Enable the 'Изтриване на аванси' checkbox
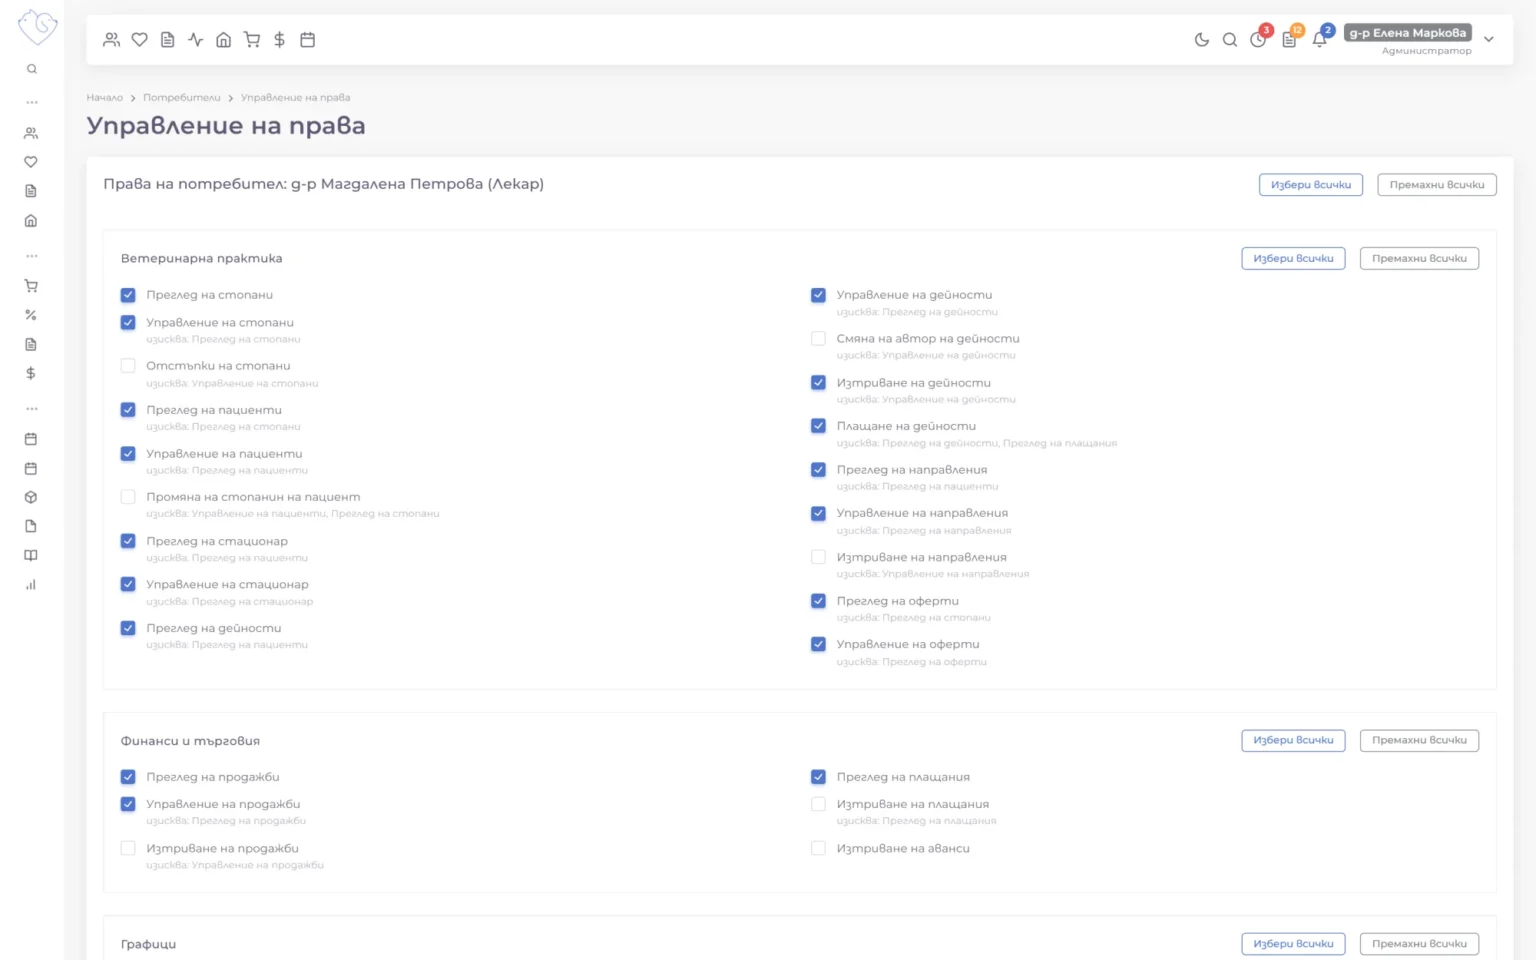1536x960 pixels. pyautogui.click(x=818, y=848)
